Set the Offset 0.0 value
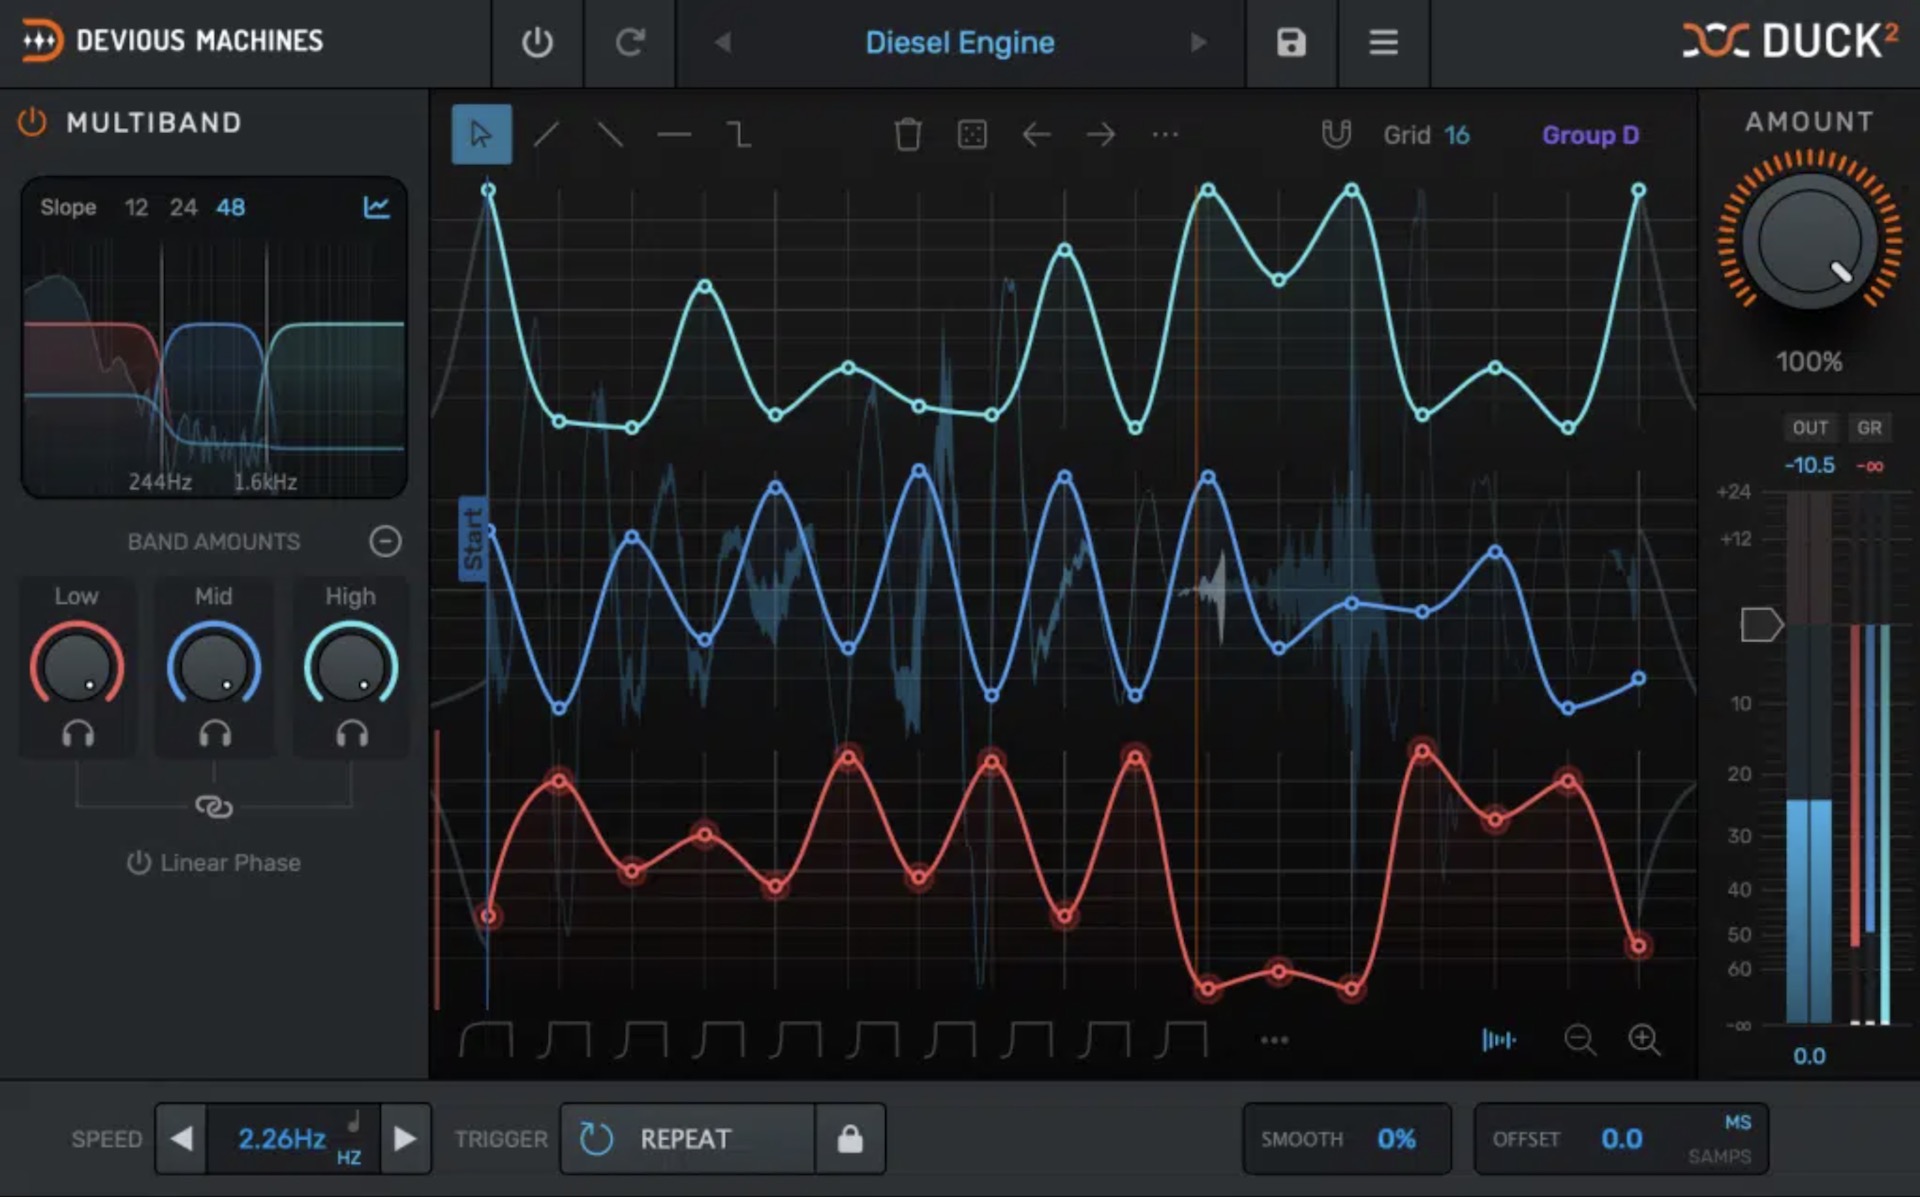Viewport: 1920px width, 1197px height. [1621, 1138]
